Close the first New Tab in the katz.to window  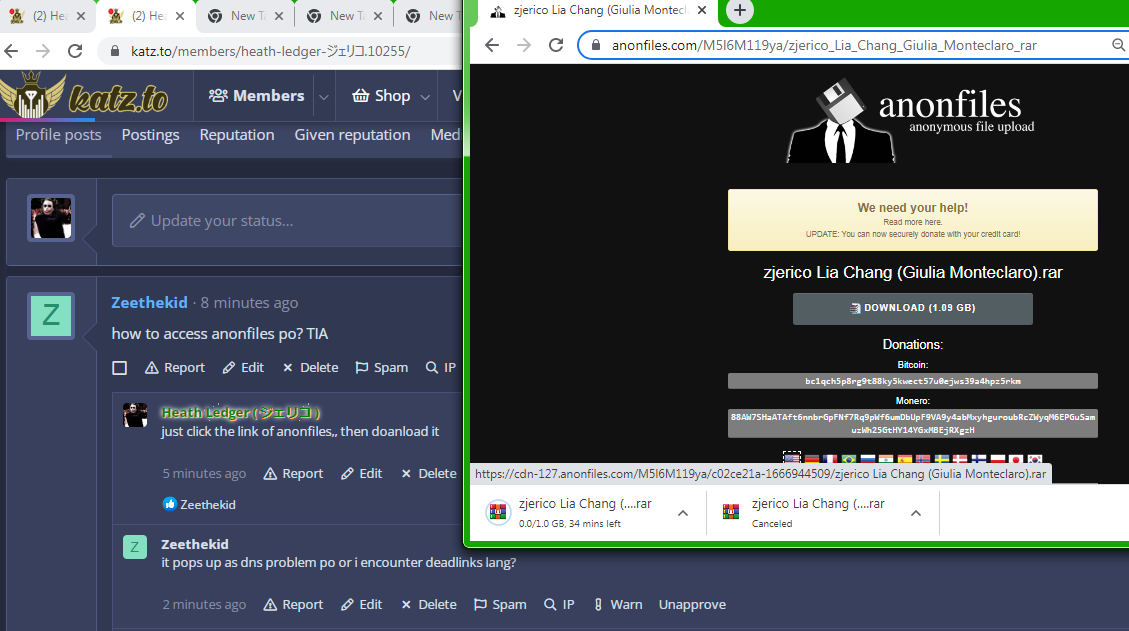point(279,16)
